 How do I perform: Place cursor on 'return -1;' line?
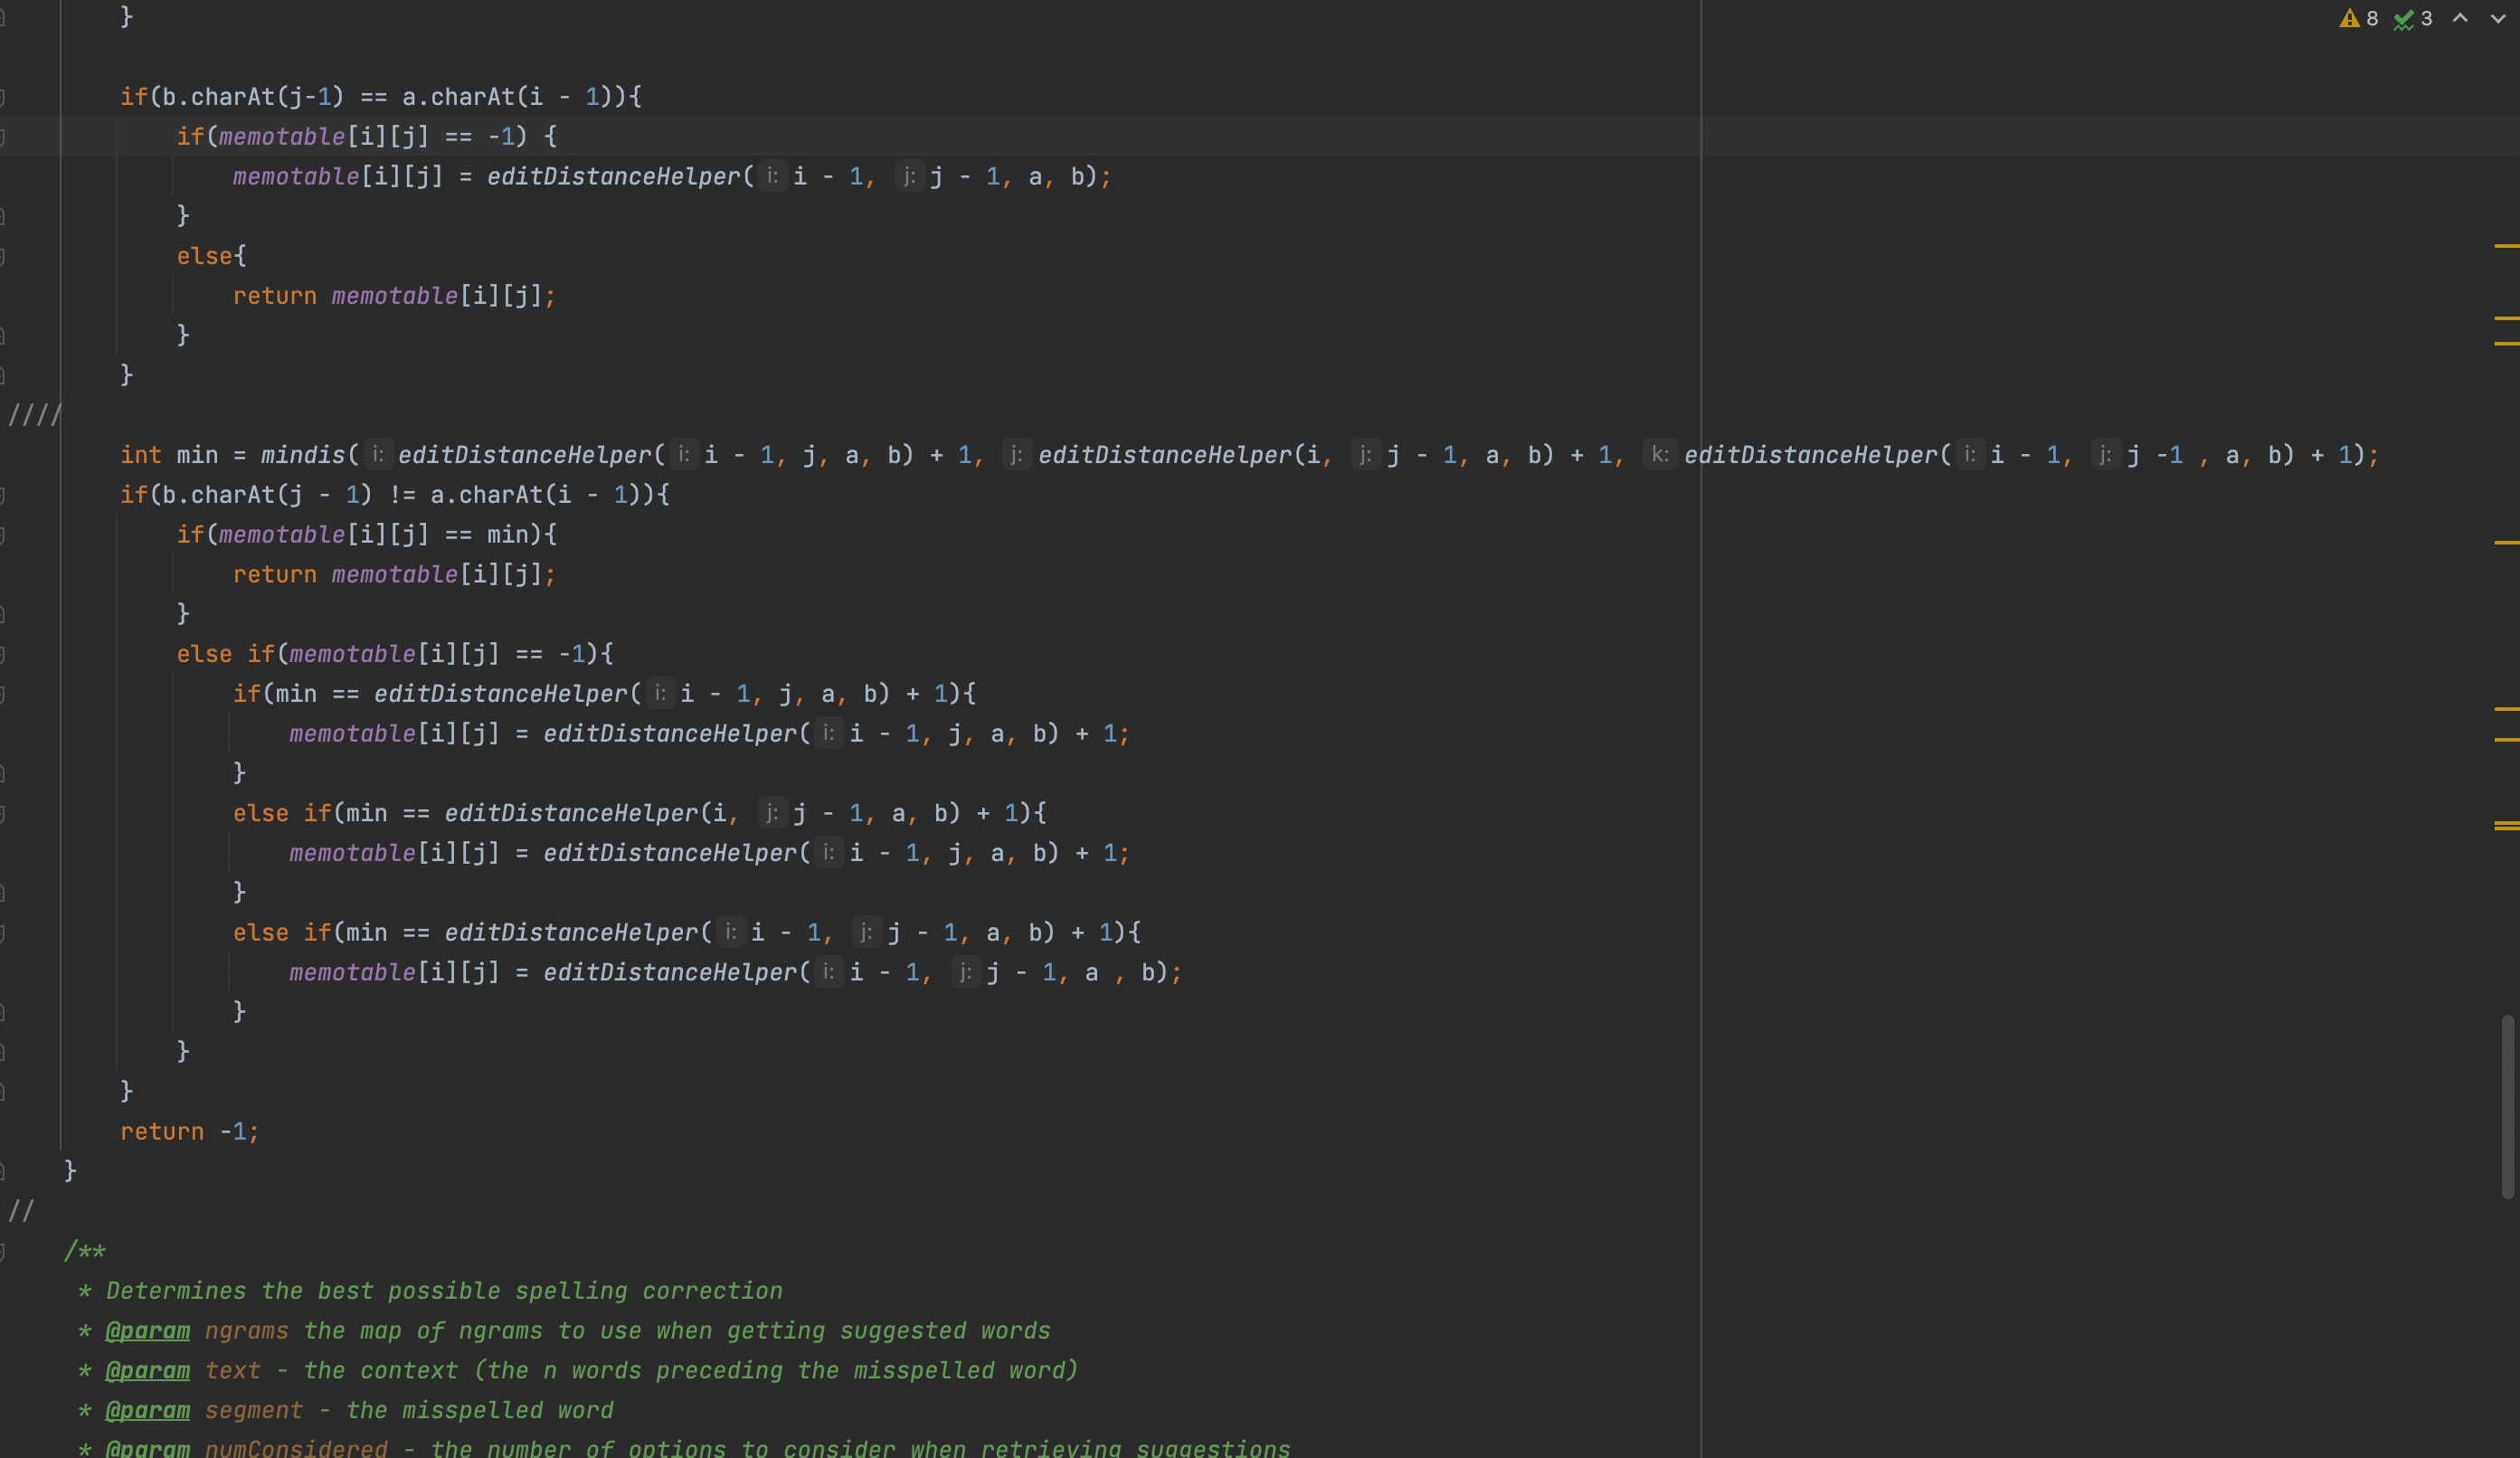[x=190, y=1132]
